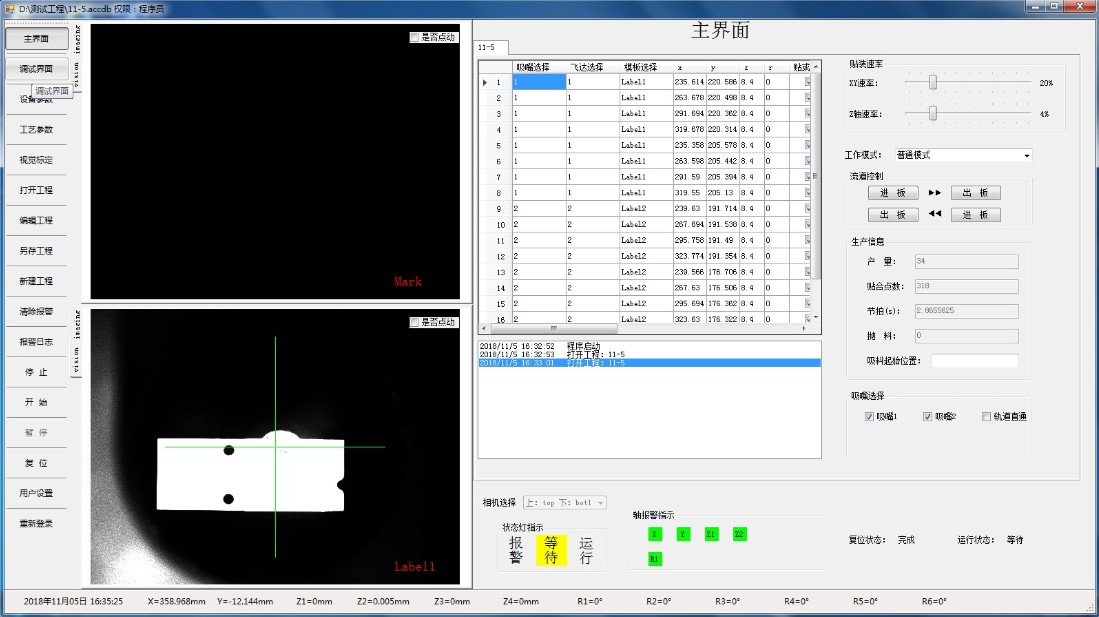Screen dimensions: 1099x617
Task: Click the green Z2 axis alarm indicator
Action: coord(739,534)
